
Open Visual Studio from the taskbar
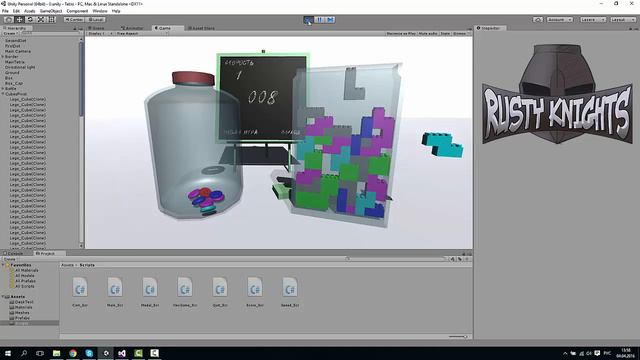tap(122, 353)
